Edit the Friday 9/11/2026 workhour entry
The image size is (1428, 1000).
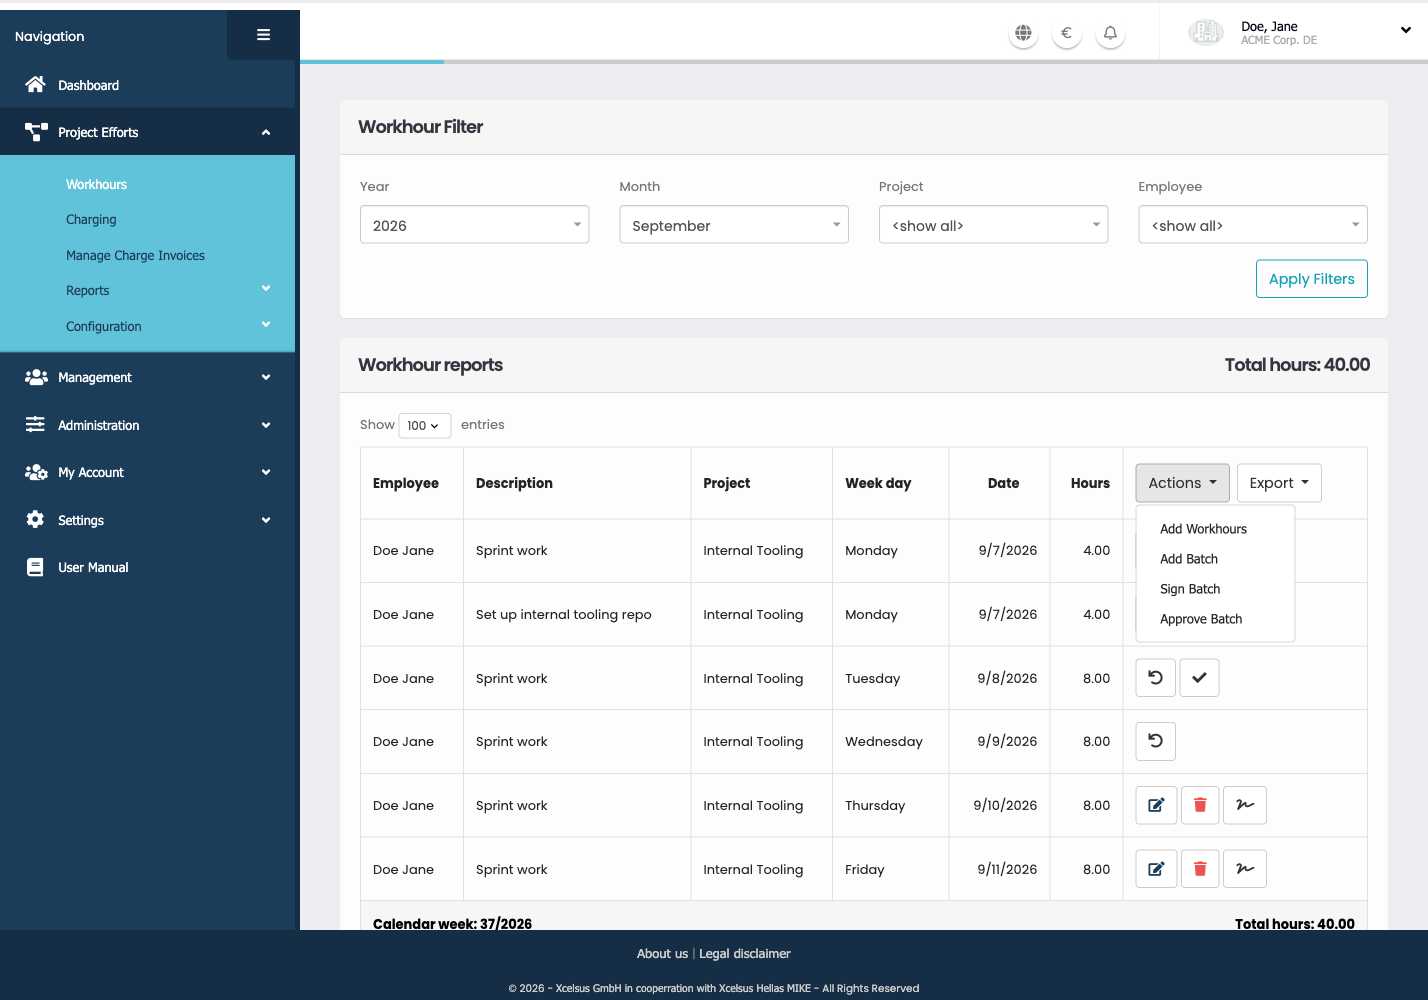(1155, 869)
